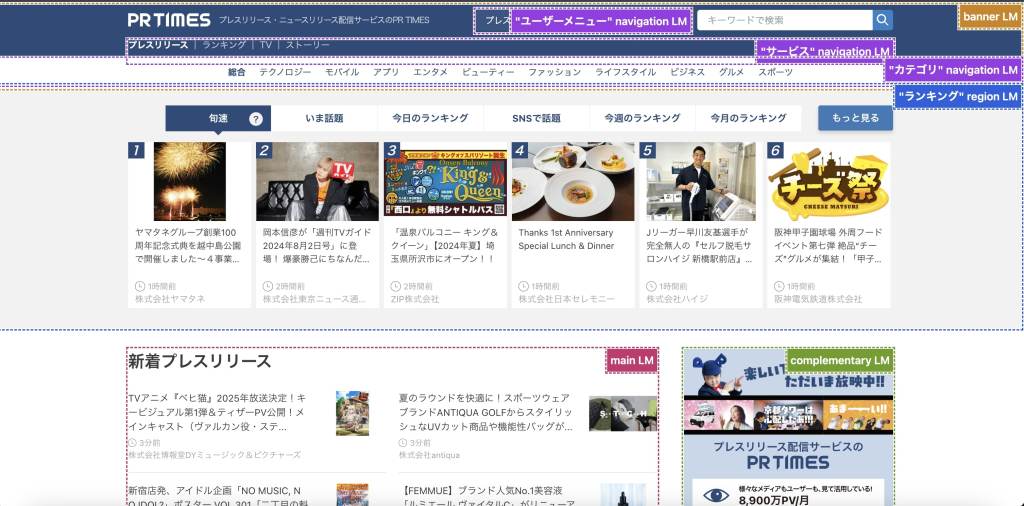Open the ストーリー service navigation link

(308, 45)
